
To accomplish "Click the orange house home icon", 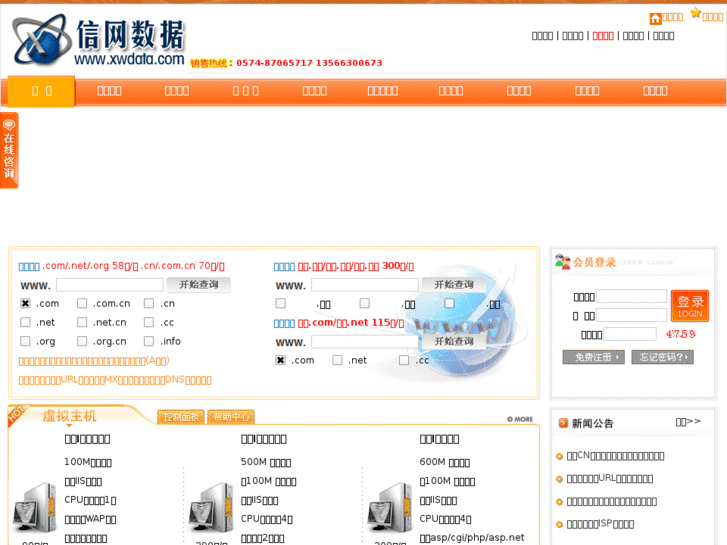I will tap(655, 18).
